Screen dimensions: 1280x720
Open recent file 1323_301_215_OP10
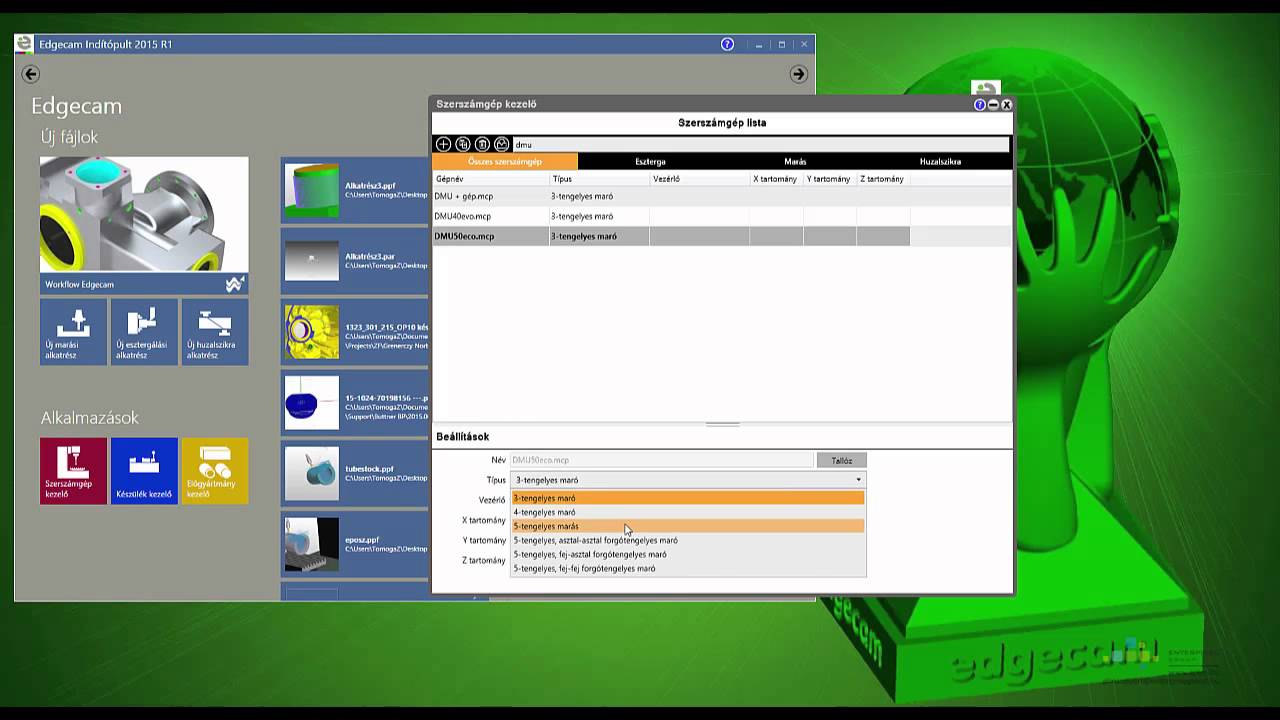click(x=355, y=332)
